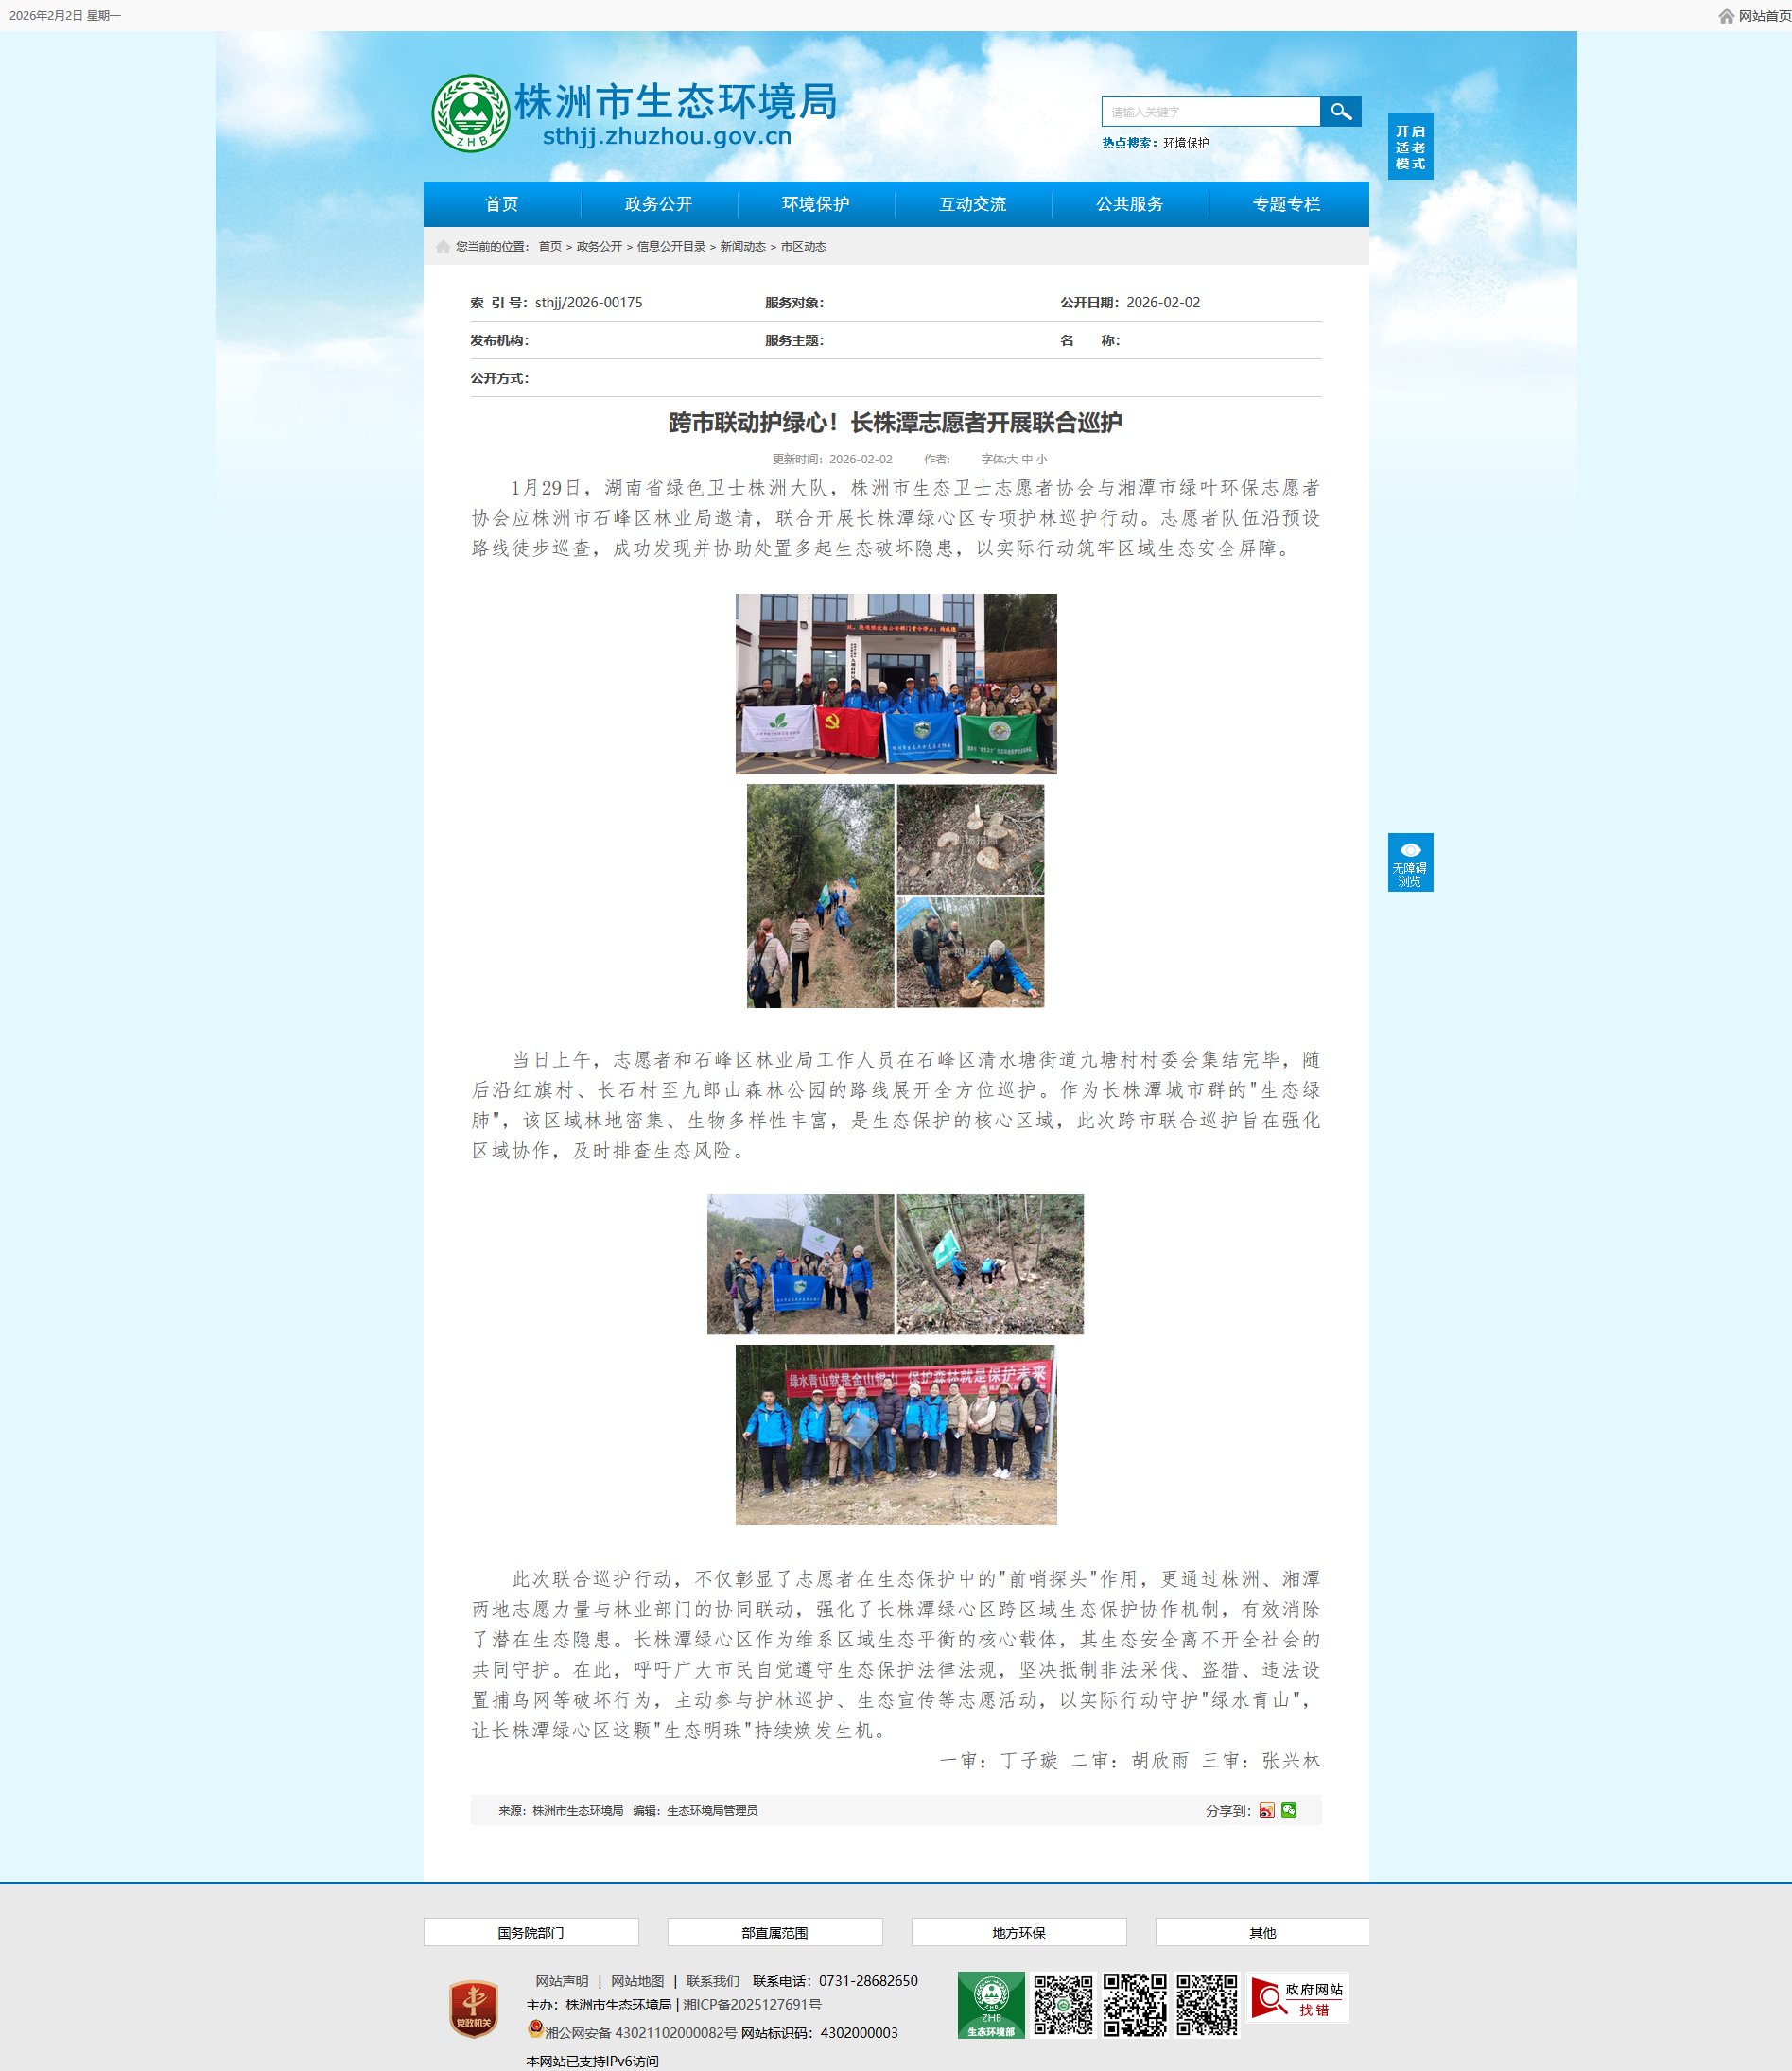Image resolution: width=1792 pixels, height=2071 pixels.
Task: Click the Weibo share icon
Action: pos(1267,1810)
